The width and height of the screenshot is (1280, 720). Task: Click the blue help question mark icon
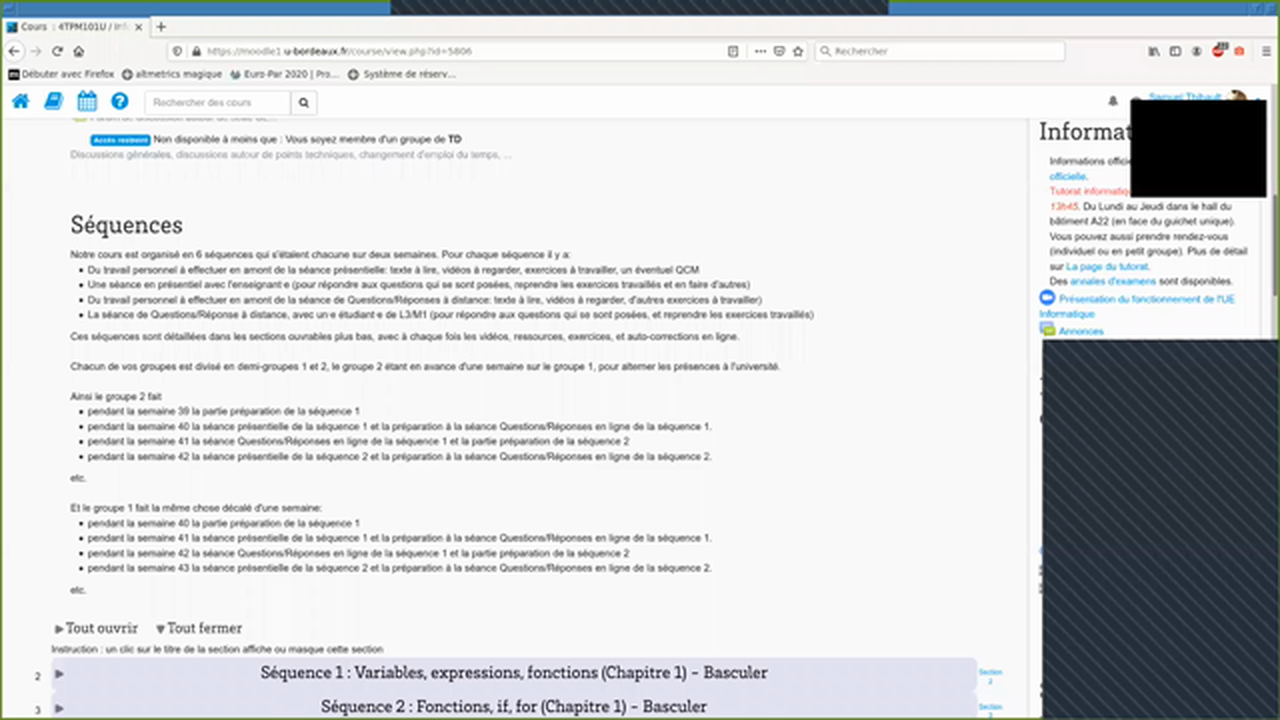click(x=120, y=101)
